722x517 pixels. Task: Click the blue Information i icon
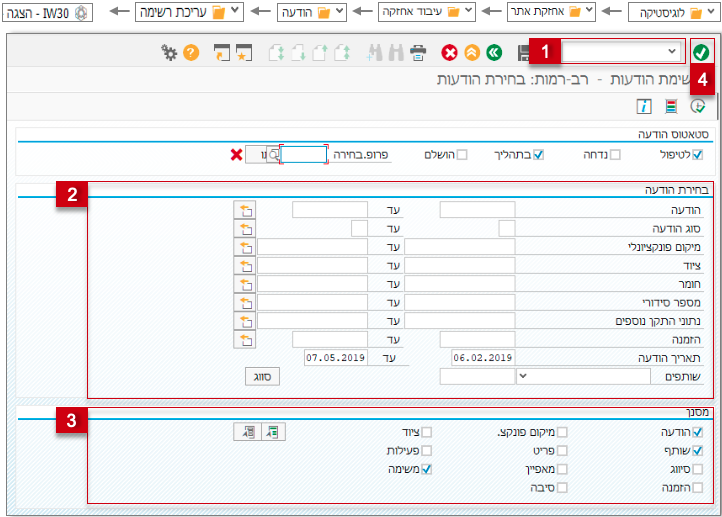pos(644,106)
